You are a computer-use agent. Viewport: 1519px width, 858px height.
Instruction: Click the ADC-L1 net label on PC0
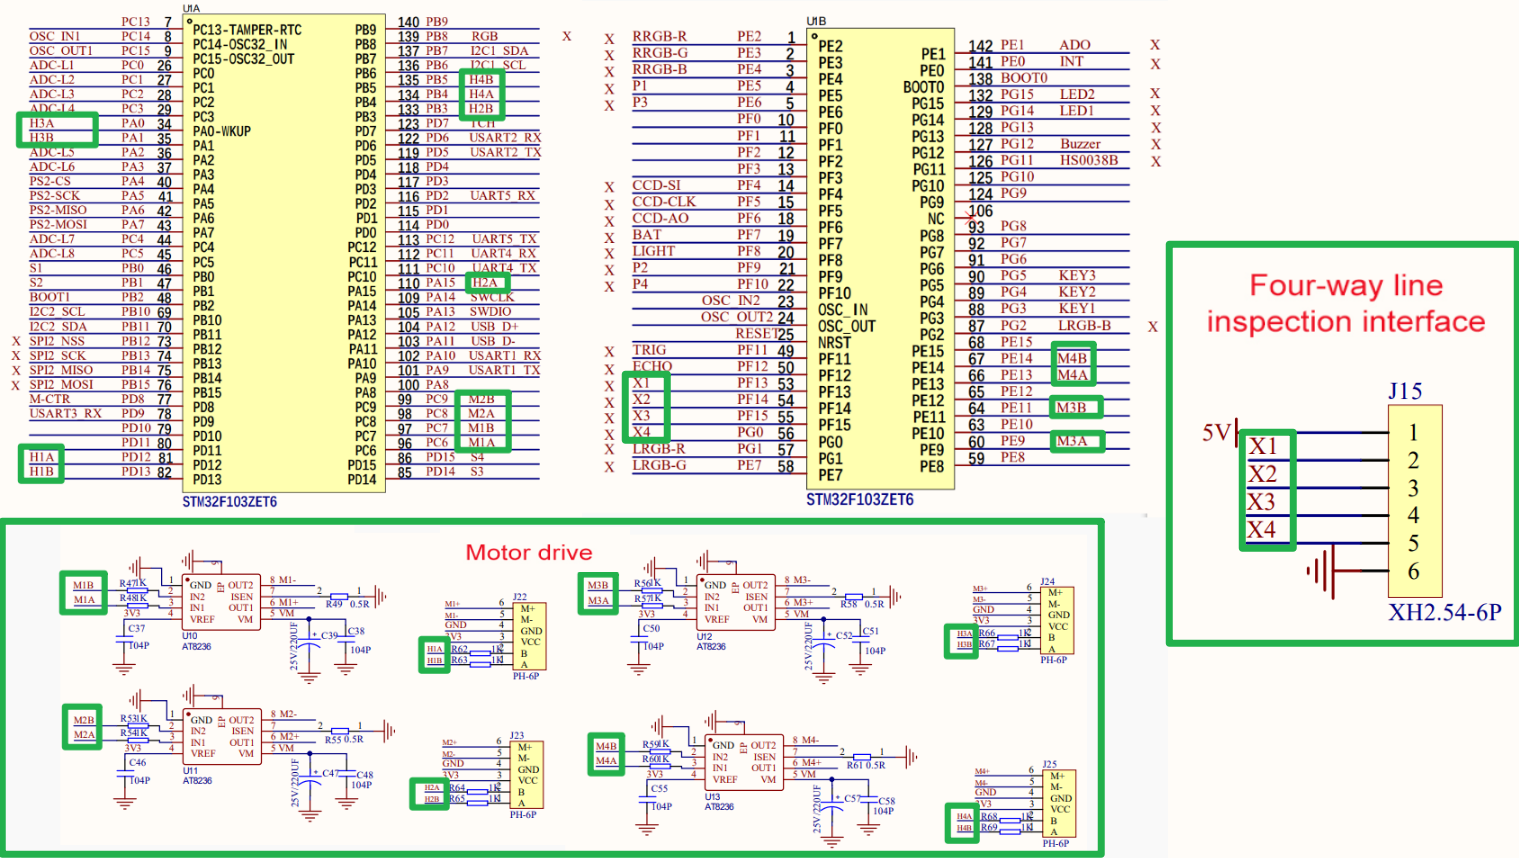pos(51,65)
